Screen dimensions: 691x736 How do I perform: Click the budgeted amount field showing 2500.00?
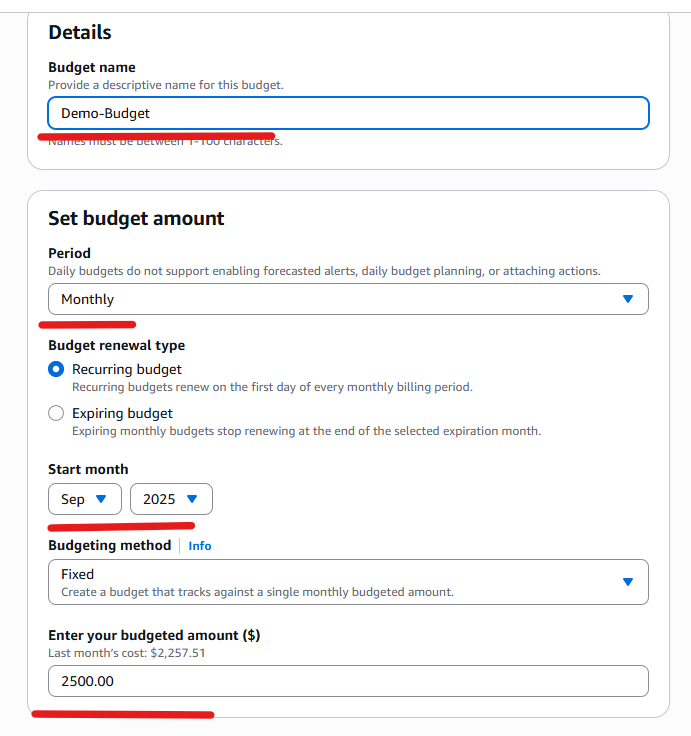(x=348, y=681)
